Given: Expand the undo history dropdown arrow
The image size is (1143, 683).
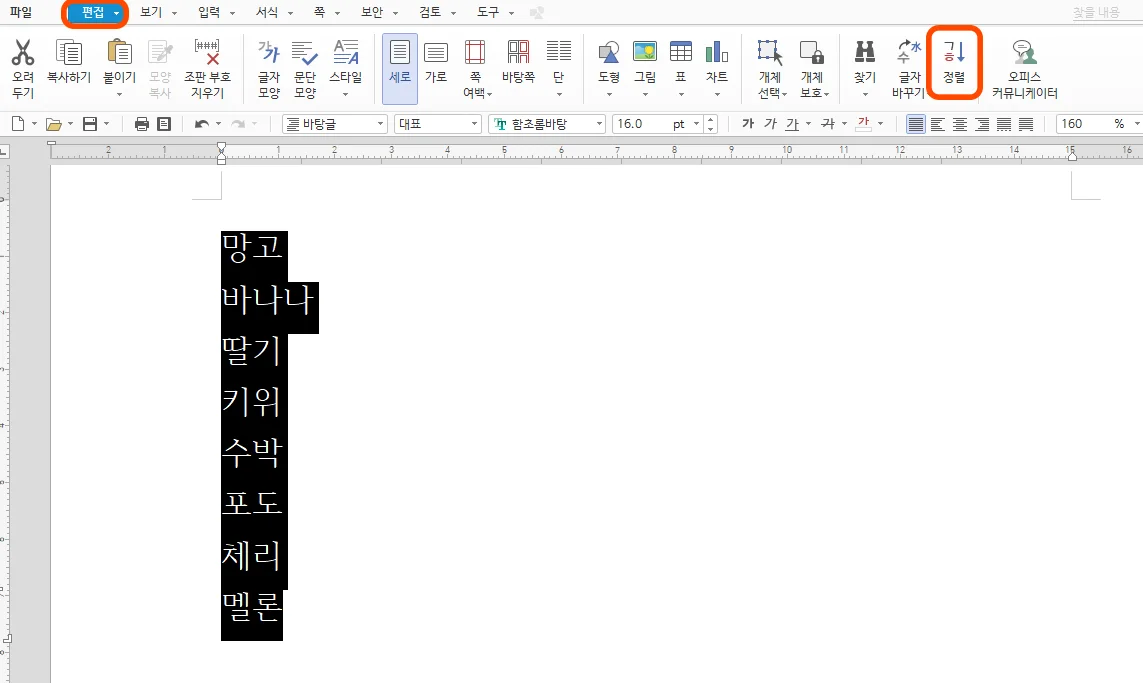Looking at the screenshot, I should [218, 124].
